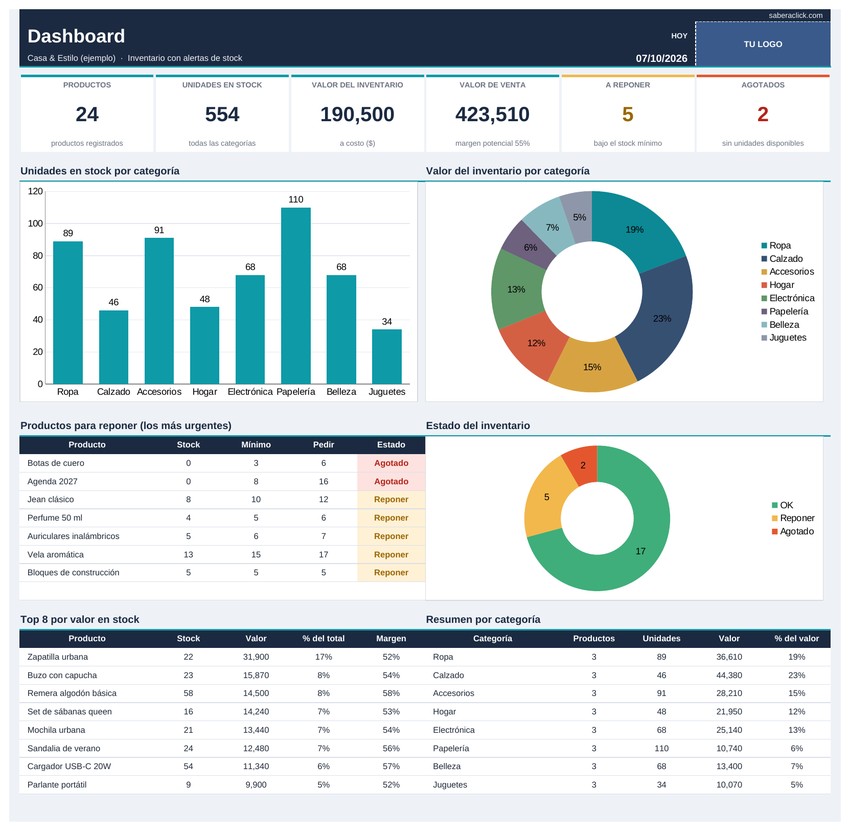
Task: Click the Margen column header
Action: click(391, 639)
